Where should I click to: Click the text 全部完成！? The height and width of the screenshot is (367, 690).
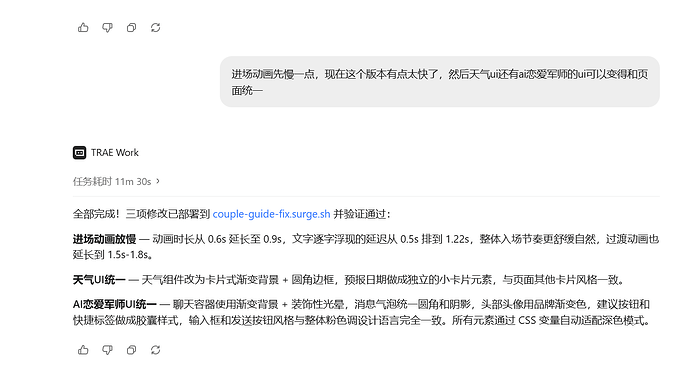coord(96,214)
